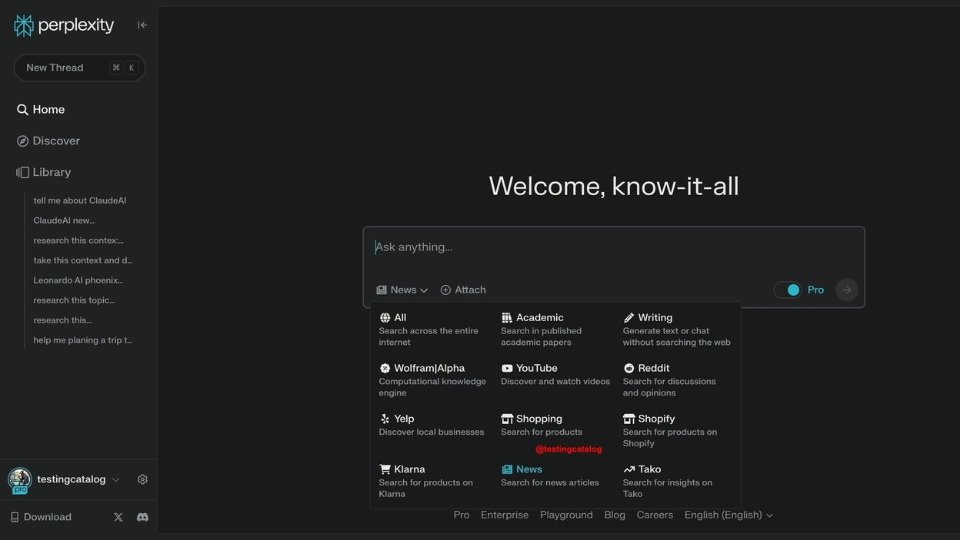This screenshot has width=960, height=540.
Task: Go to Home in sidebar
Action: (40, 110)
